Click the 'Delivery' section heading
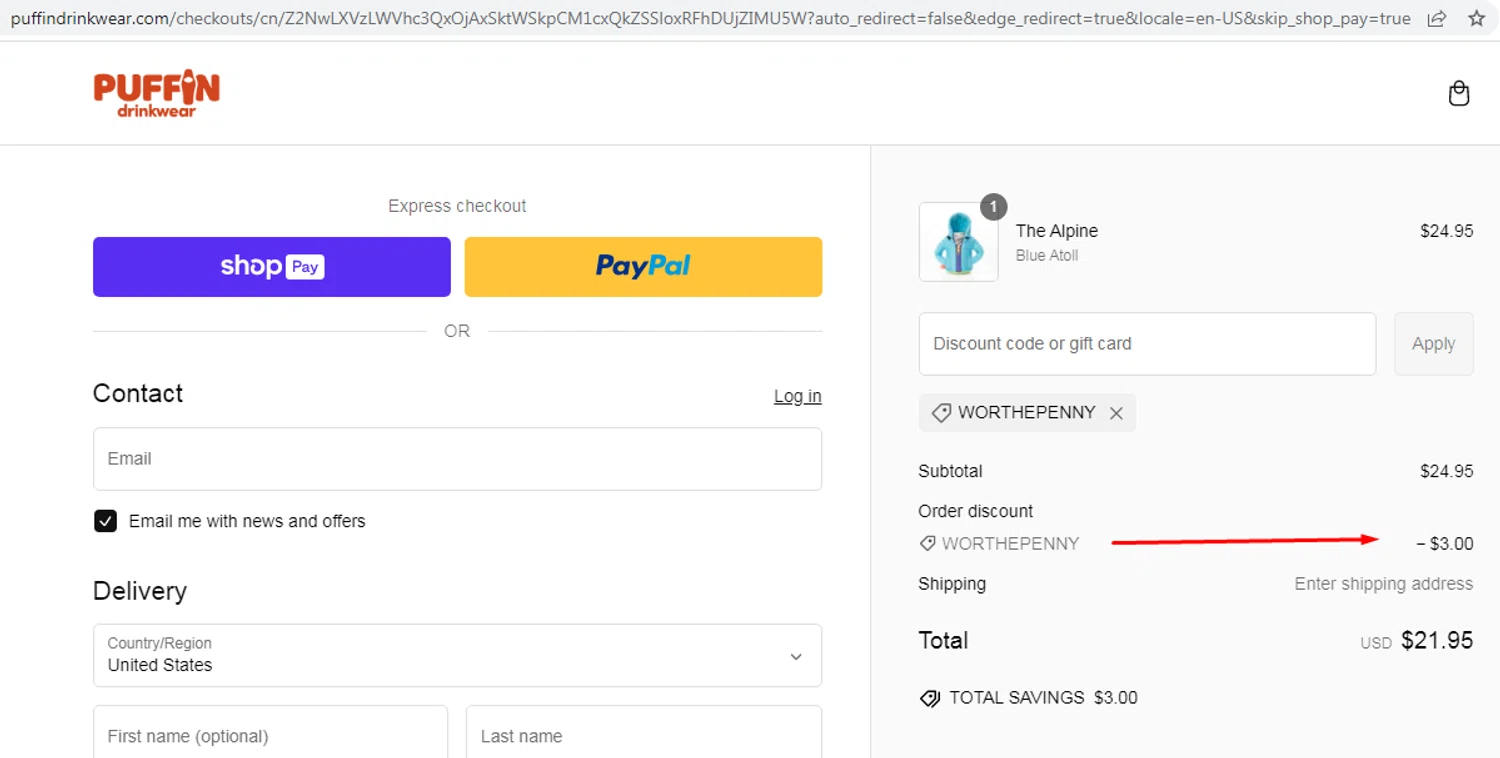Viewport: 1500px width, 758px height. [x=140, y=591]
